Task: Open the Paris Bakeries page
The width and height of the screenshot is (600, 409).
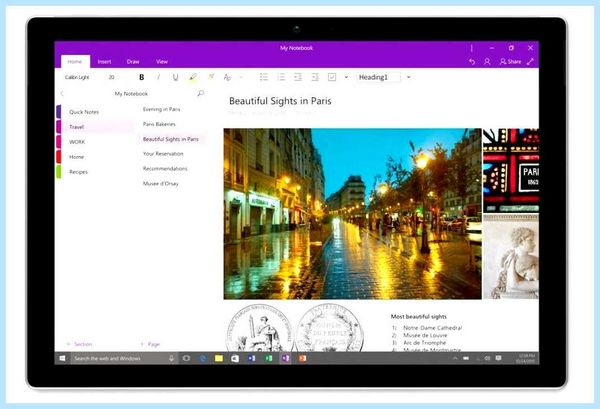Action: [x=159, y=124]
